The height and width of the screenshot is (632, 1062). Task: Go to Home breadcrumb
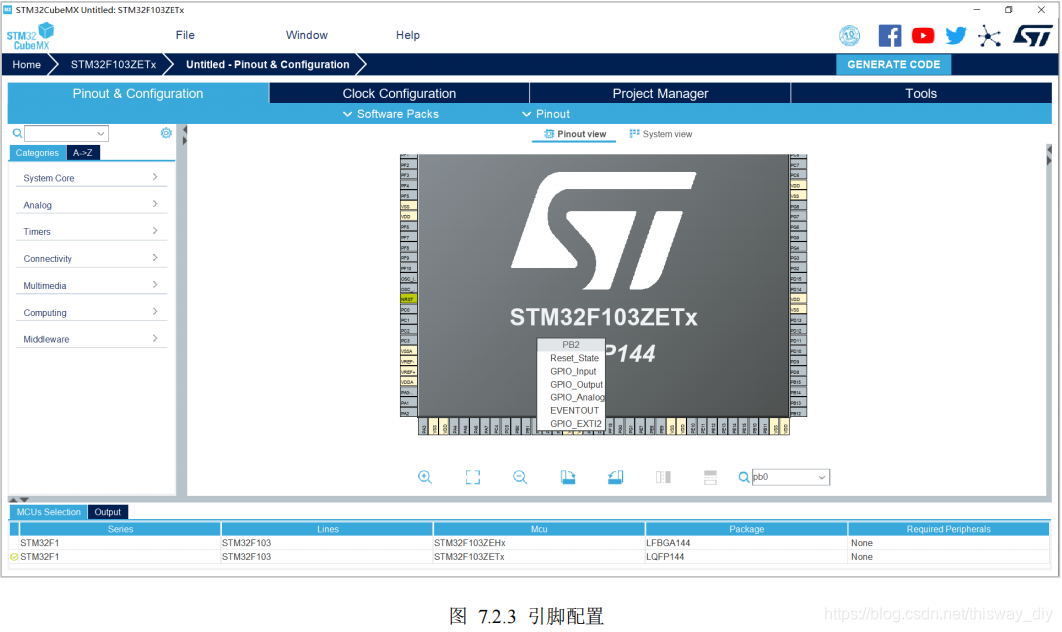pos(26,64)
